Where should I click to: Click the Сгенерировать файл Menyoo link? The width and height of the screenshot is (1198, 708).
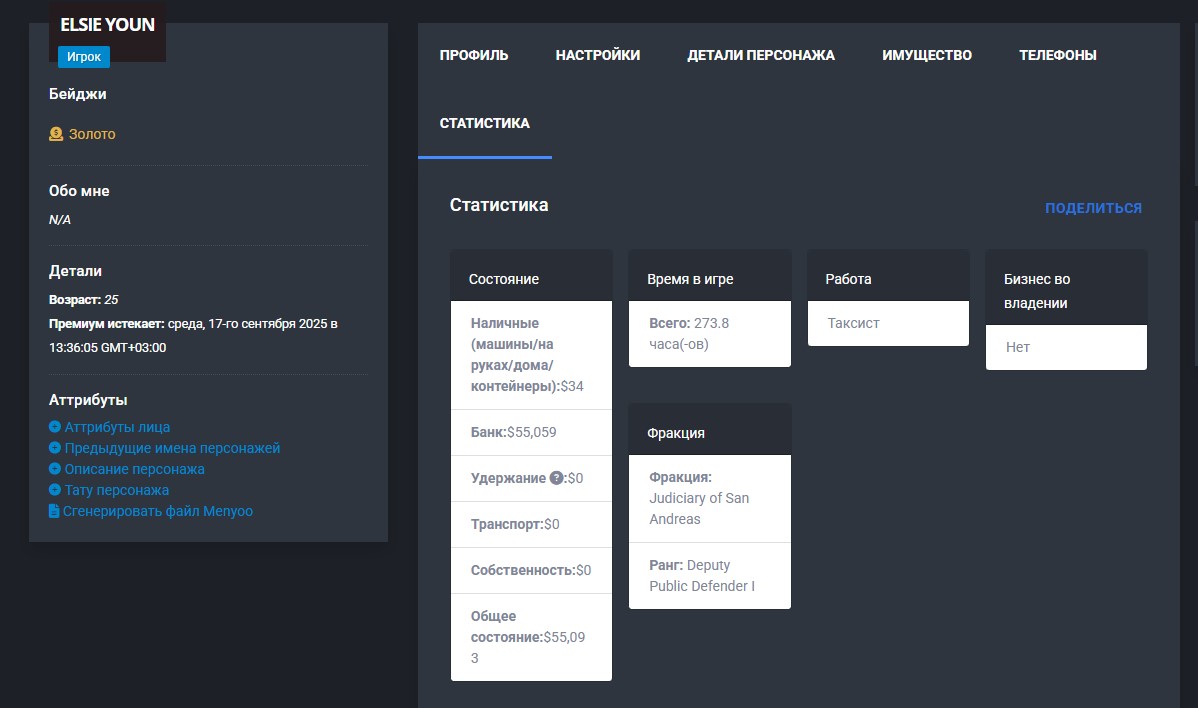157,511
